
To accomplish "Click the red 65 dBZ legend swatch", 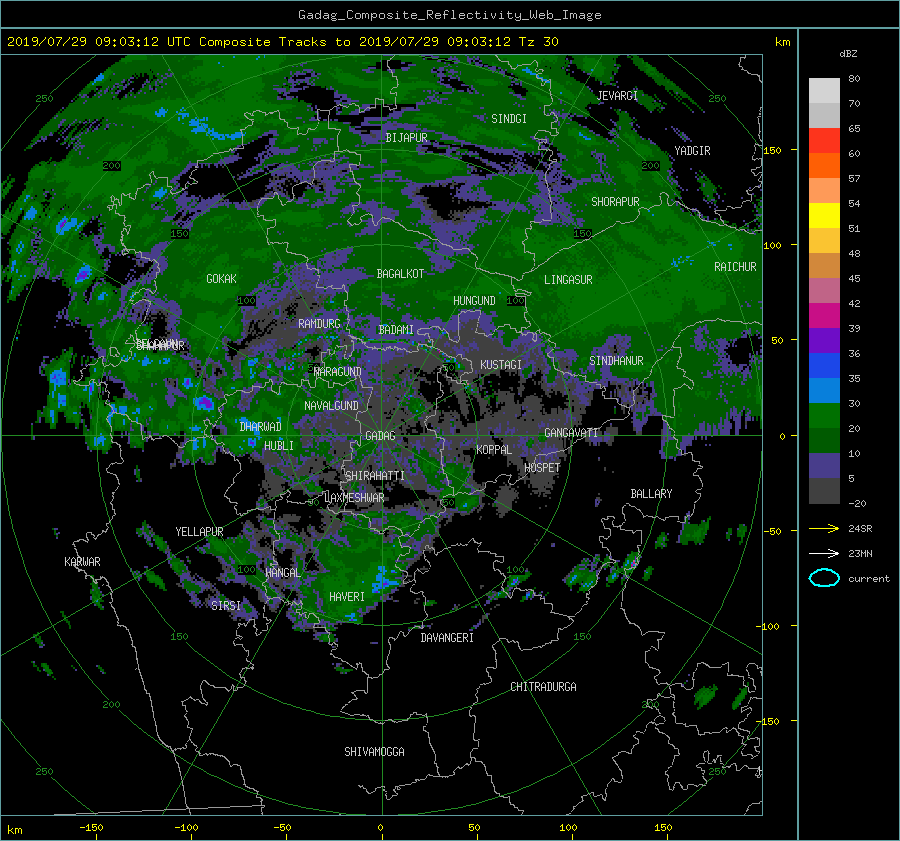I will coord(824,140).
